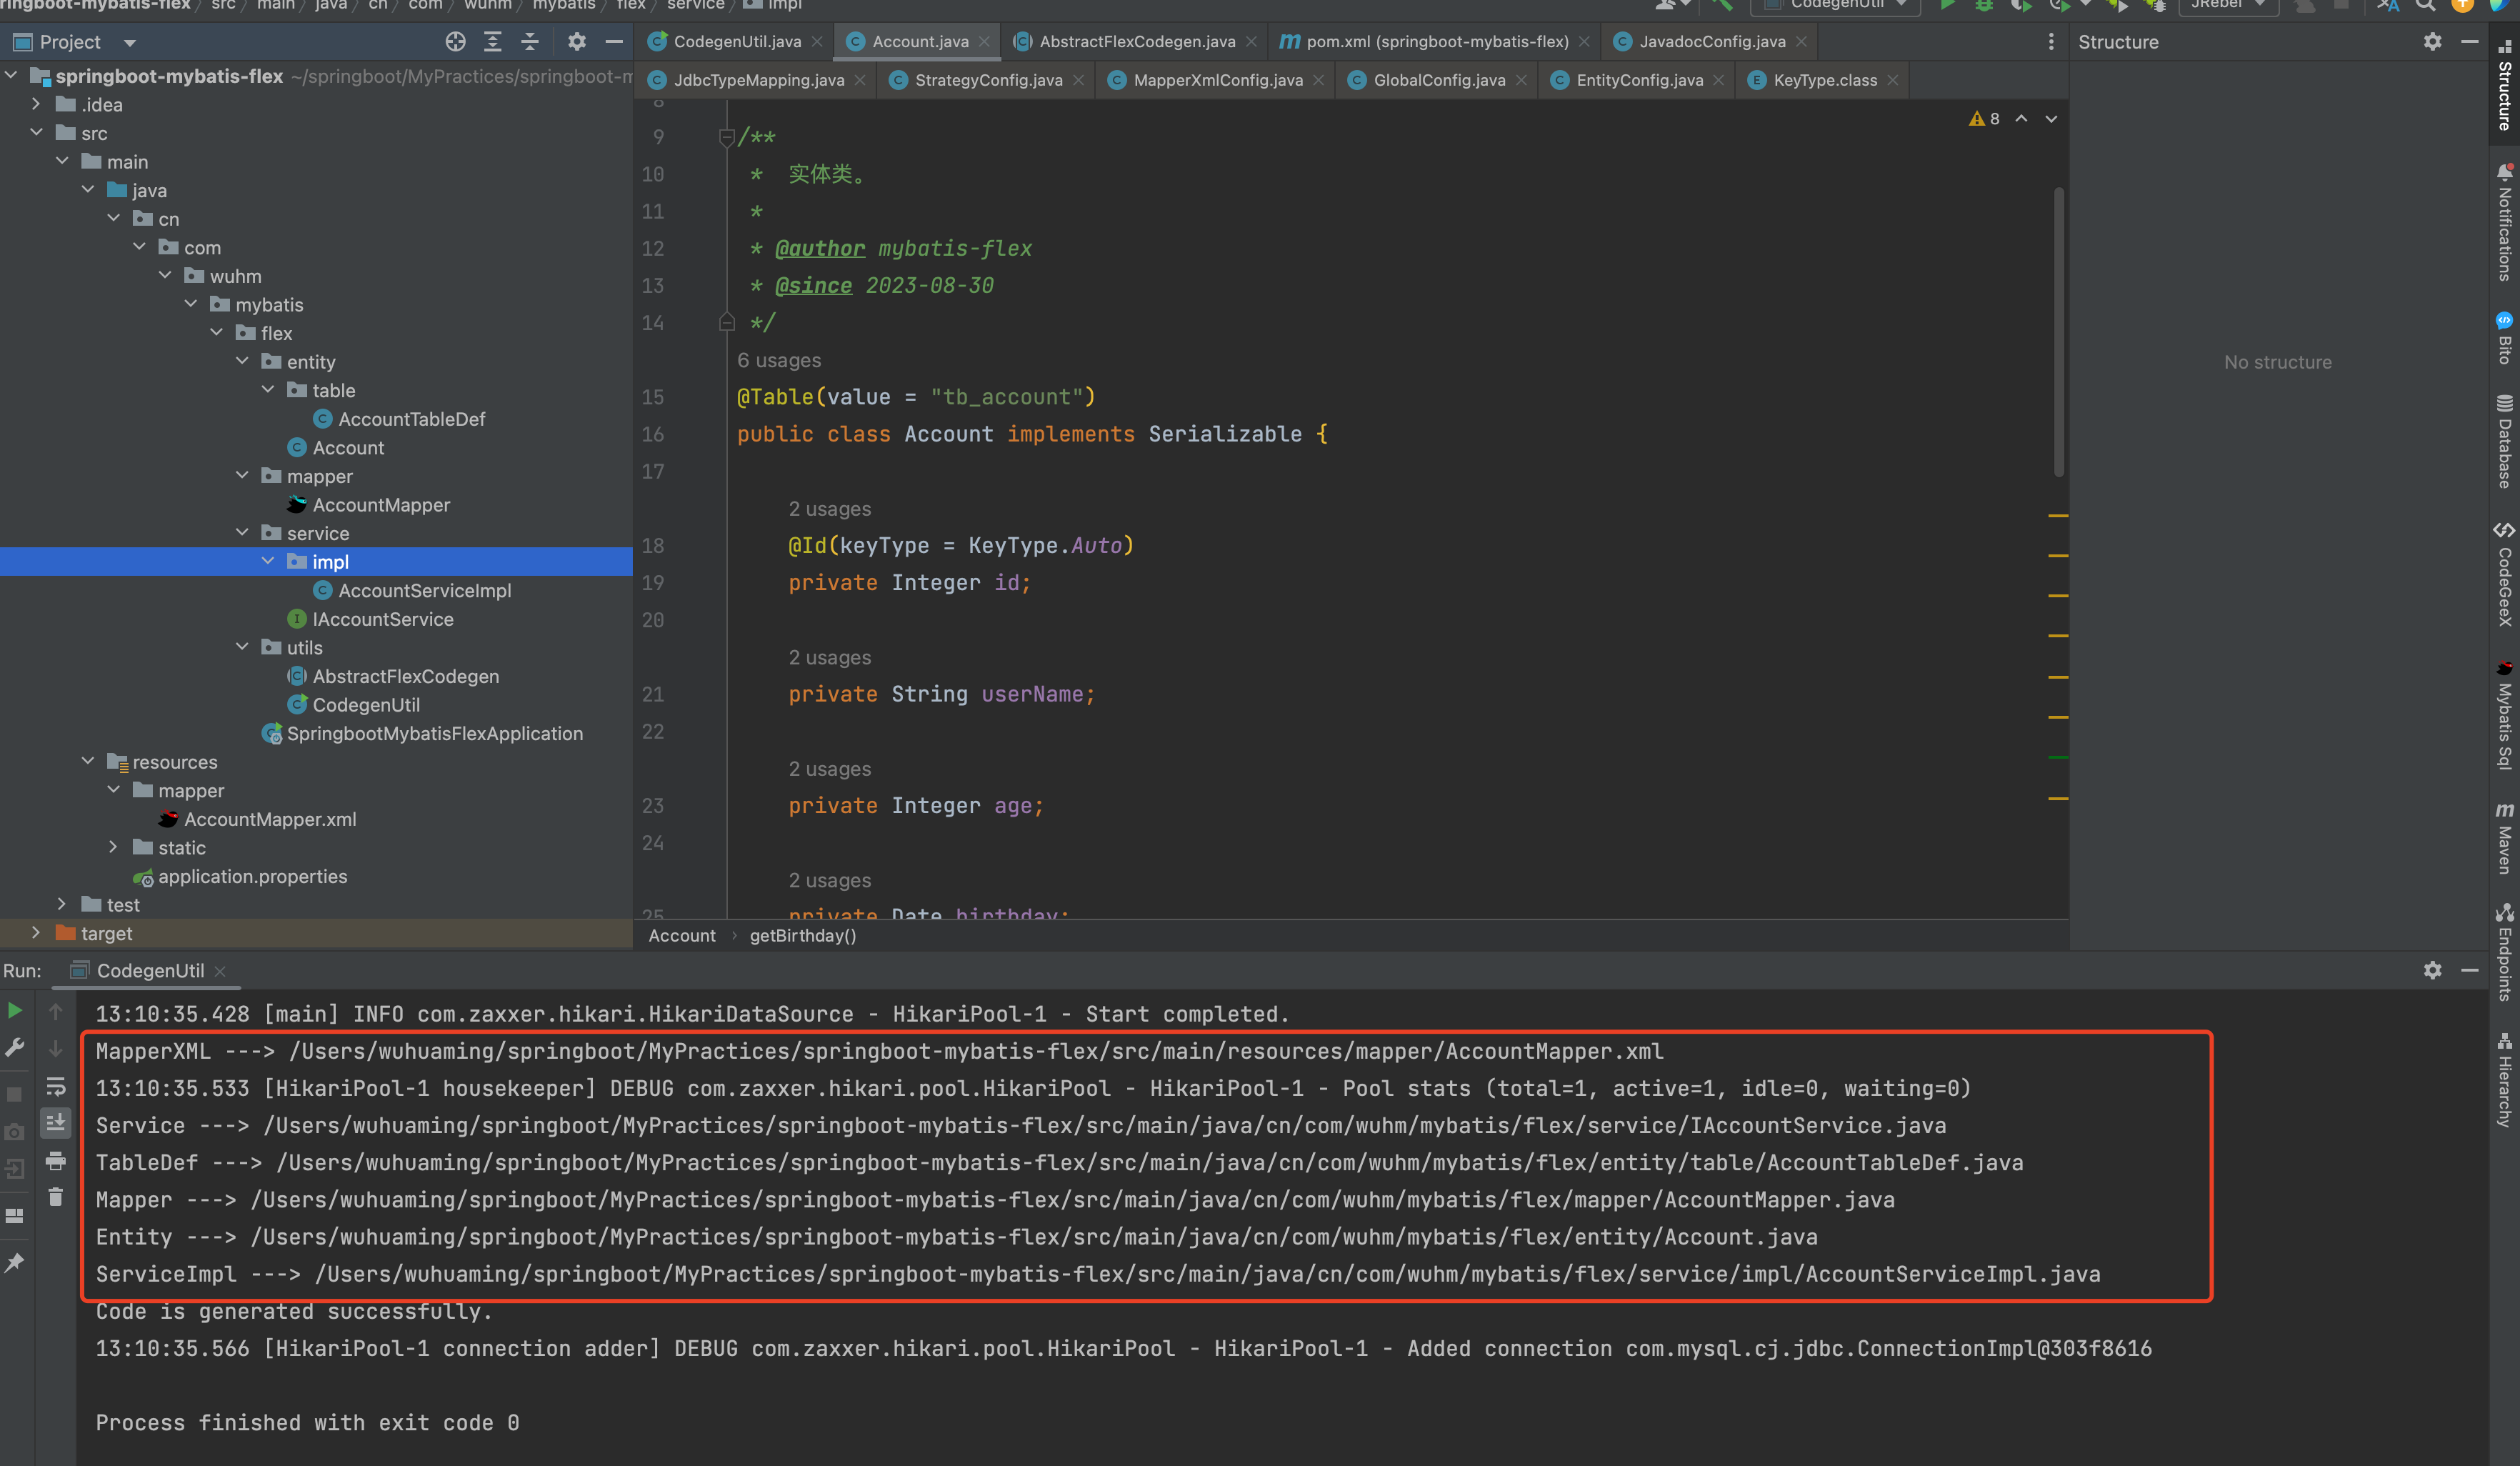Click getBirthday() in editor breadcrumb
The width and height of the screenshot is (2520, 1466).
point(803,936)
